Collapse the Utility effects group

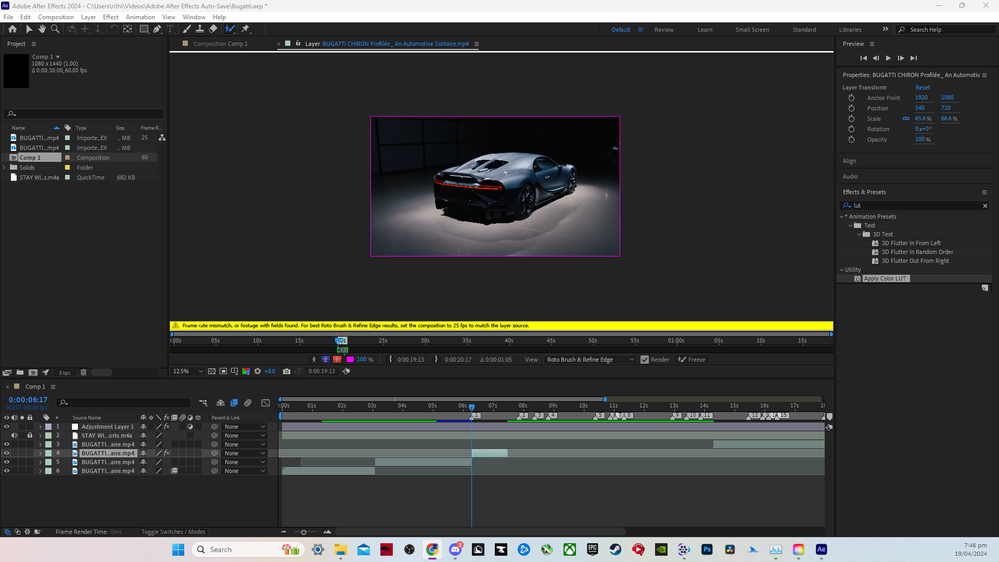842,270
